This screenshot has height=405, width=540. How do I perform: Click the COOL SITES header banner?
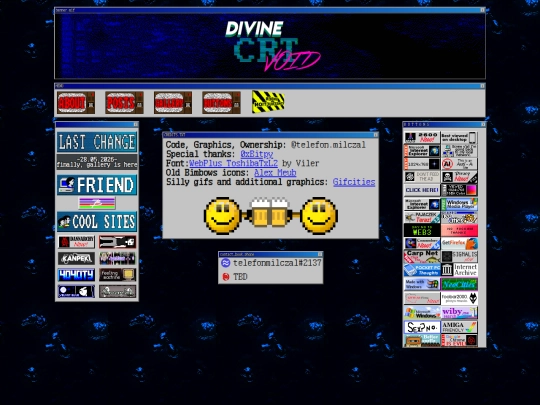point(97,221)
